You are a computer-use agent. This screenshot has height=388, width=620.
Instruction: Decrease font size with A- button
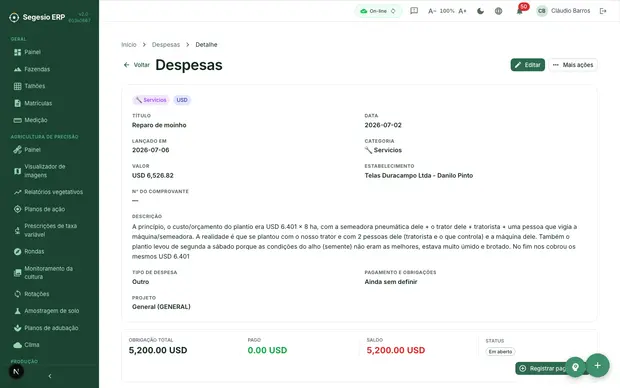pos(432,11)
